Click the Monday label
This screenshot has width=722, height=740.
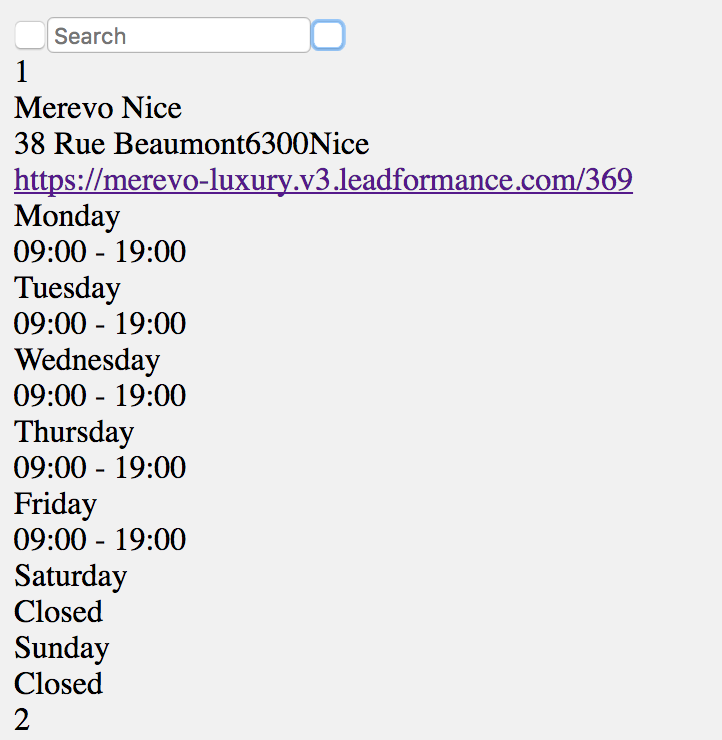tap(67, 217)
